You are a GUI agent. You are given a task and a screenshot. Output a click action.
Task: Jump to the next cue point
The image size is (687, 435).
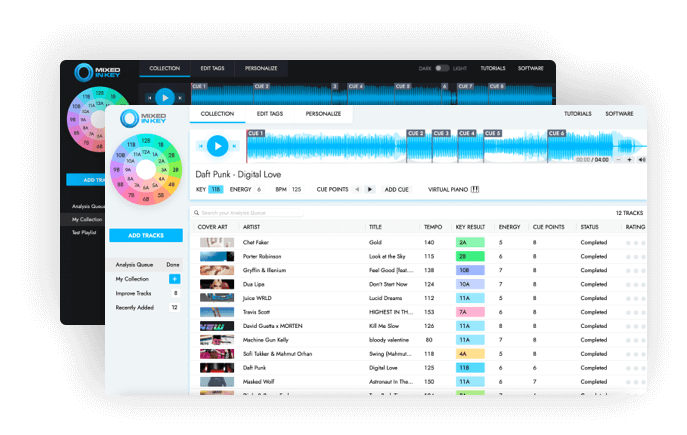(370, 189)
